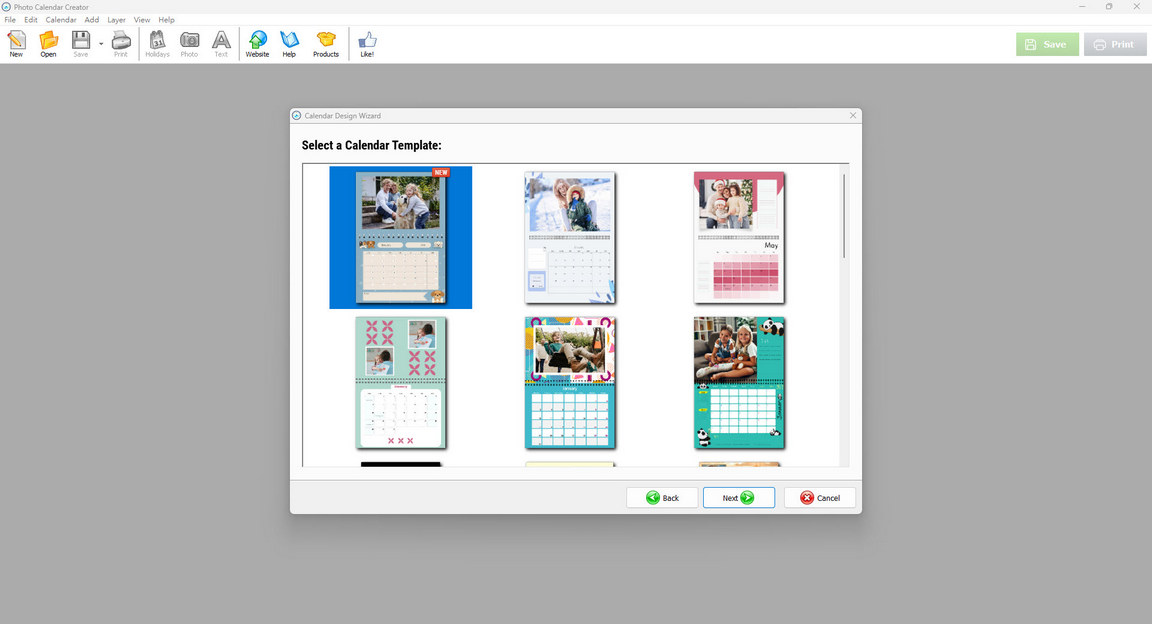Open the Website globe icon
This screenshot has height=624, width=1152.
[257, 44]
